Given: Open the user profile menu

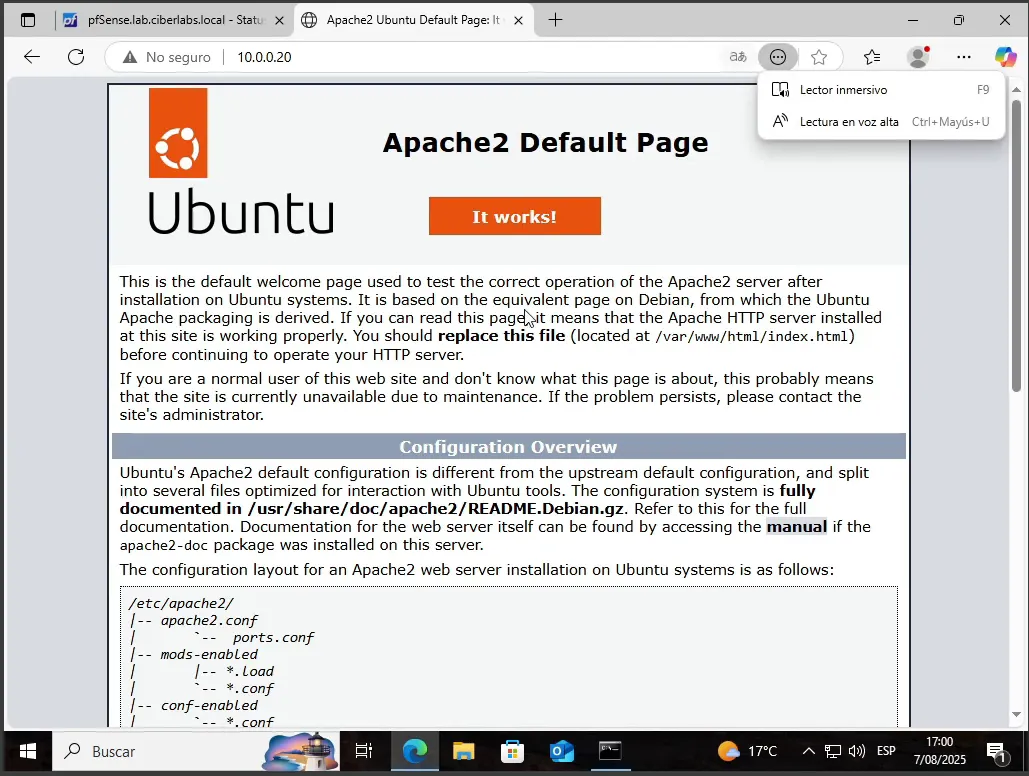Looking at the screenshot, I should click(x=918, y=57).
